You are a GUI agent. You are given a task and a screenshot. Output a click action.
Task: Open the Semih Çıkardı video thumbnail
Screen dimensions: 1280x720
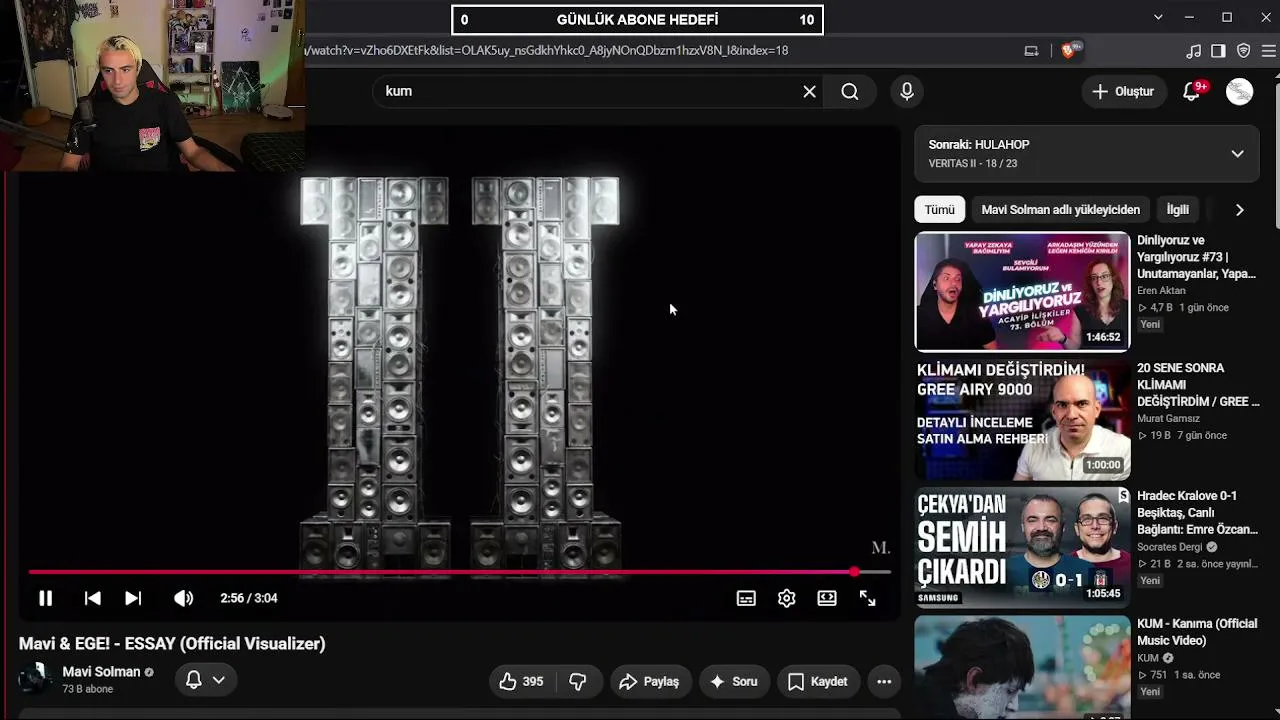click(x=1022, y=548)
